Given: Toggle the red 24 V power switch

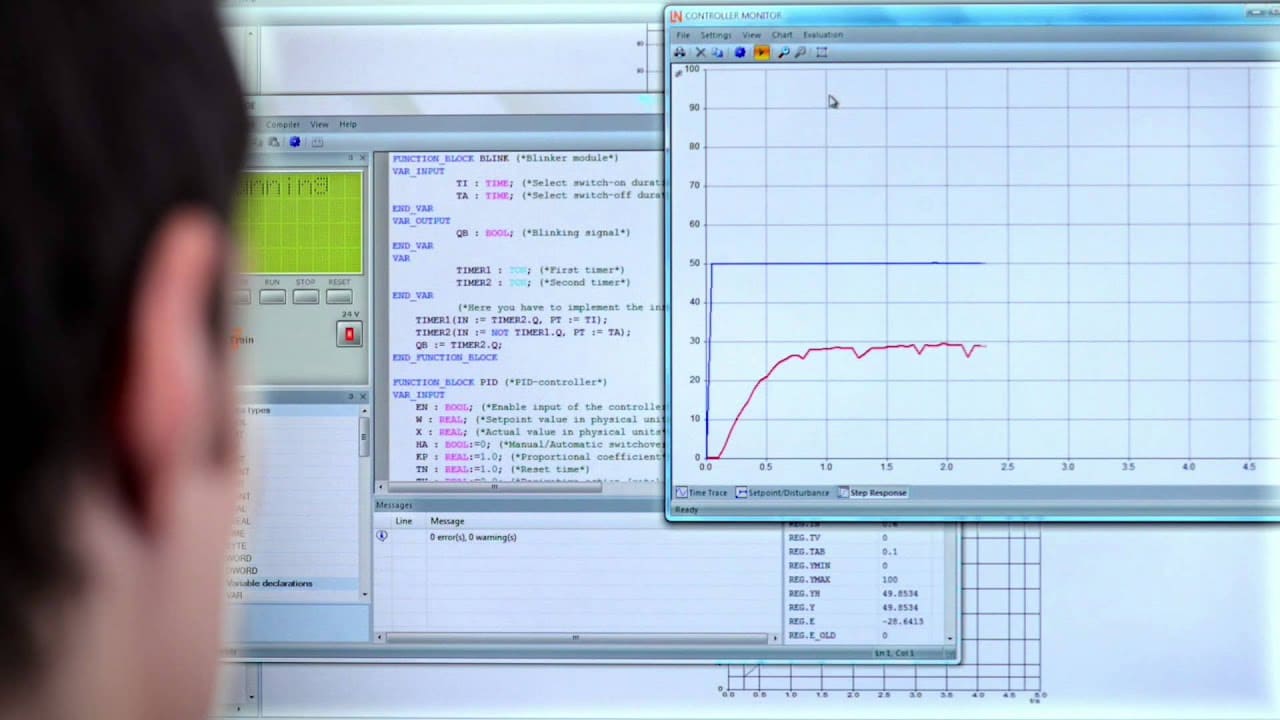Looking at the screenshot, I should pyautogui.click(x=349, y=334).
